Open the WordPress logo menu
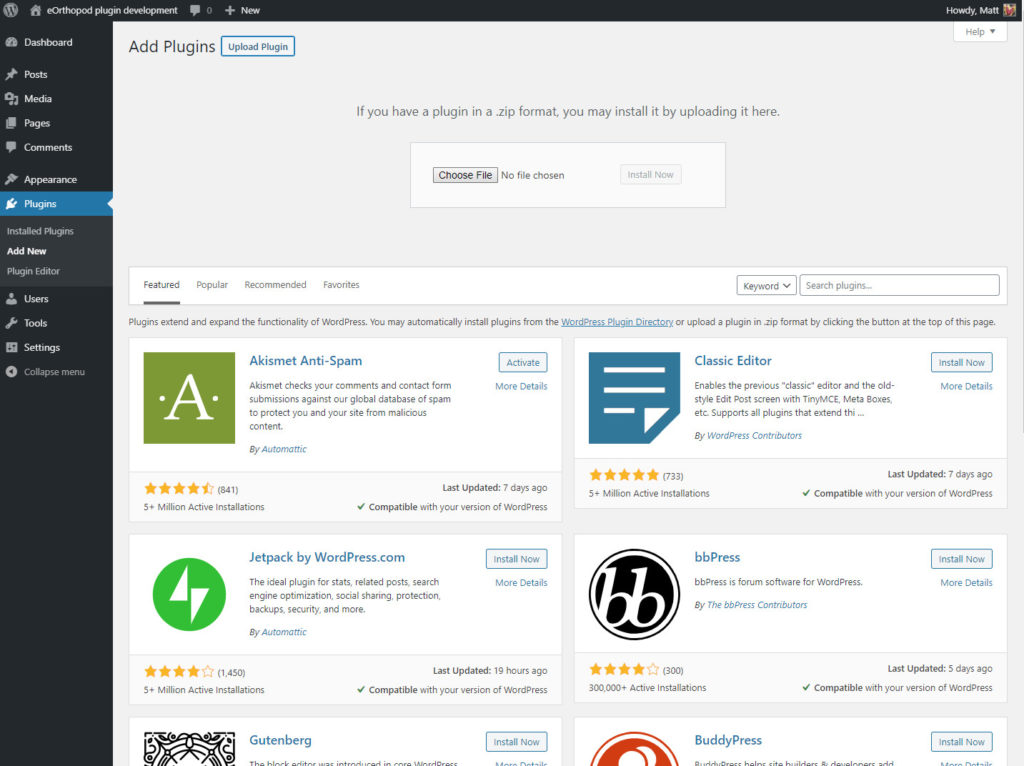This screenshot has height=766, width=1024. [x=11, y=10]
